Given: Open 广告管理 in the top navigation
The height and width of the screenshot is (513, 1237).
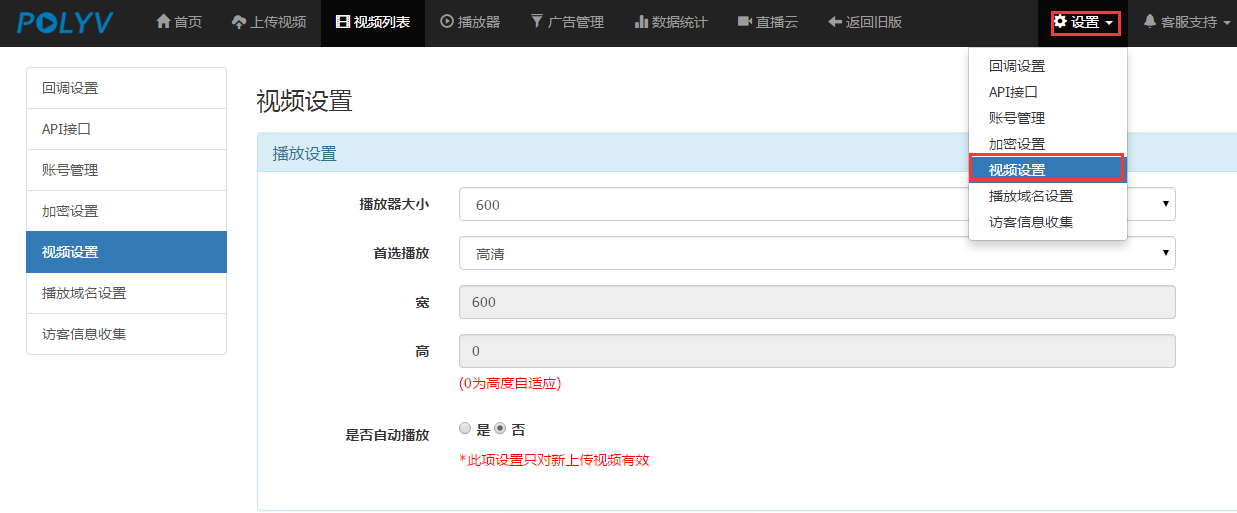Looking at the screenshot, I should (567, 22).
